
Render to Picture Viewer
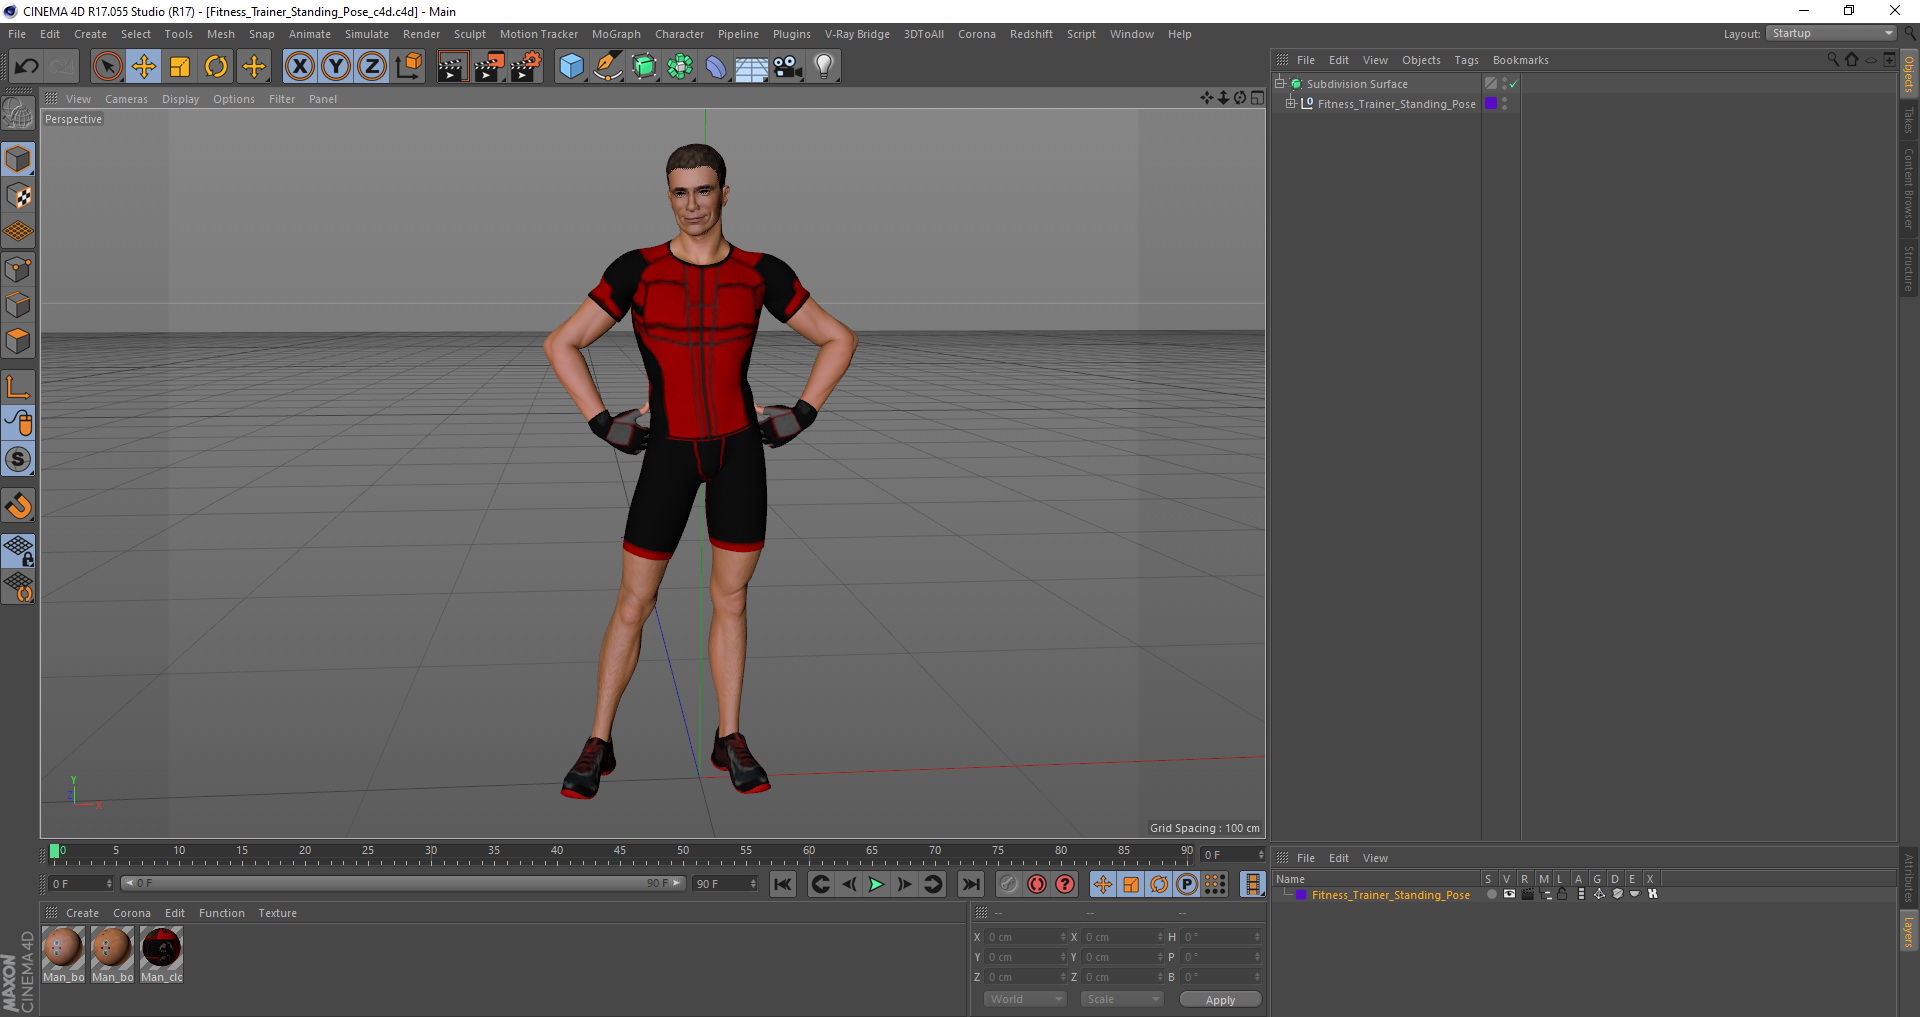(489, 67)
